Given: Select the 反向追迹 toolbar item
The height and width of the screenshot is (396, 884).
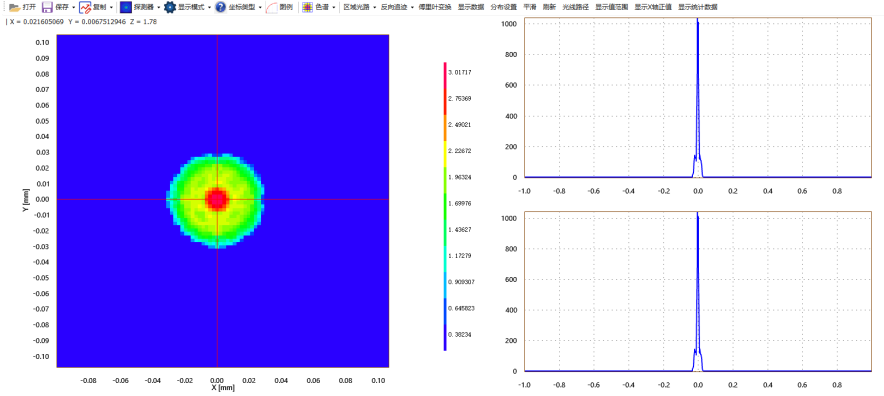Looking at the screenshot, I should (x=394, y=7).
